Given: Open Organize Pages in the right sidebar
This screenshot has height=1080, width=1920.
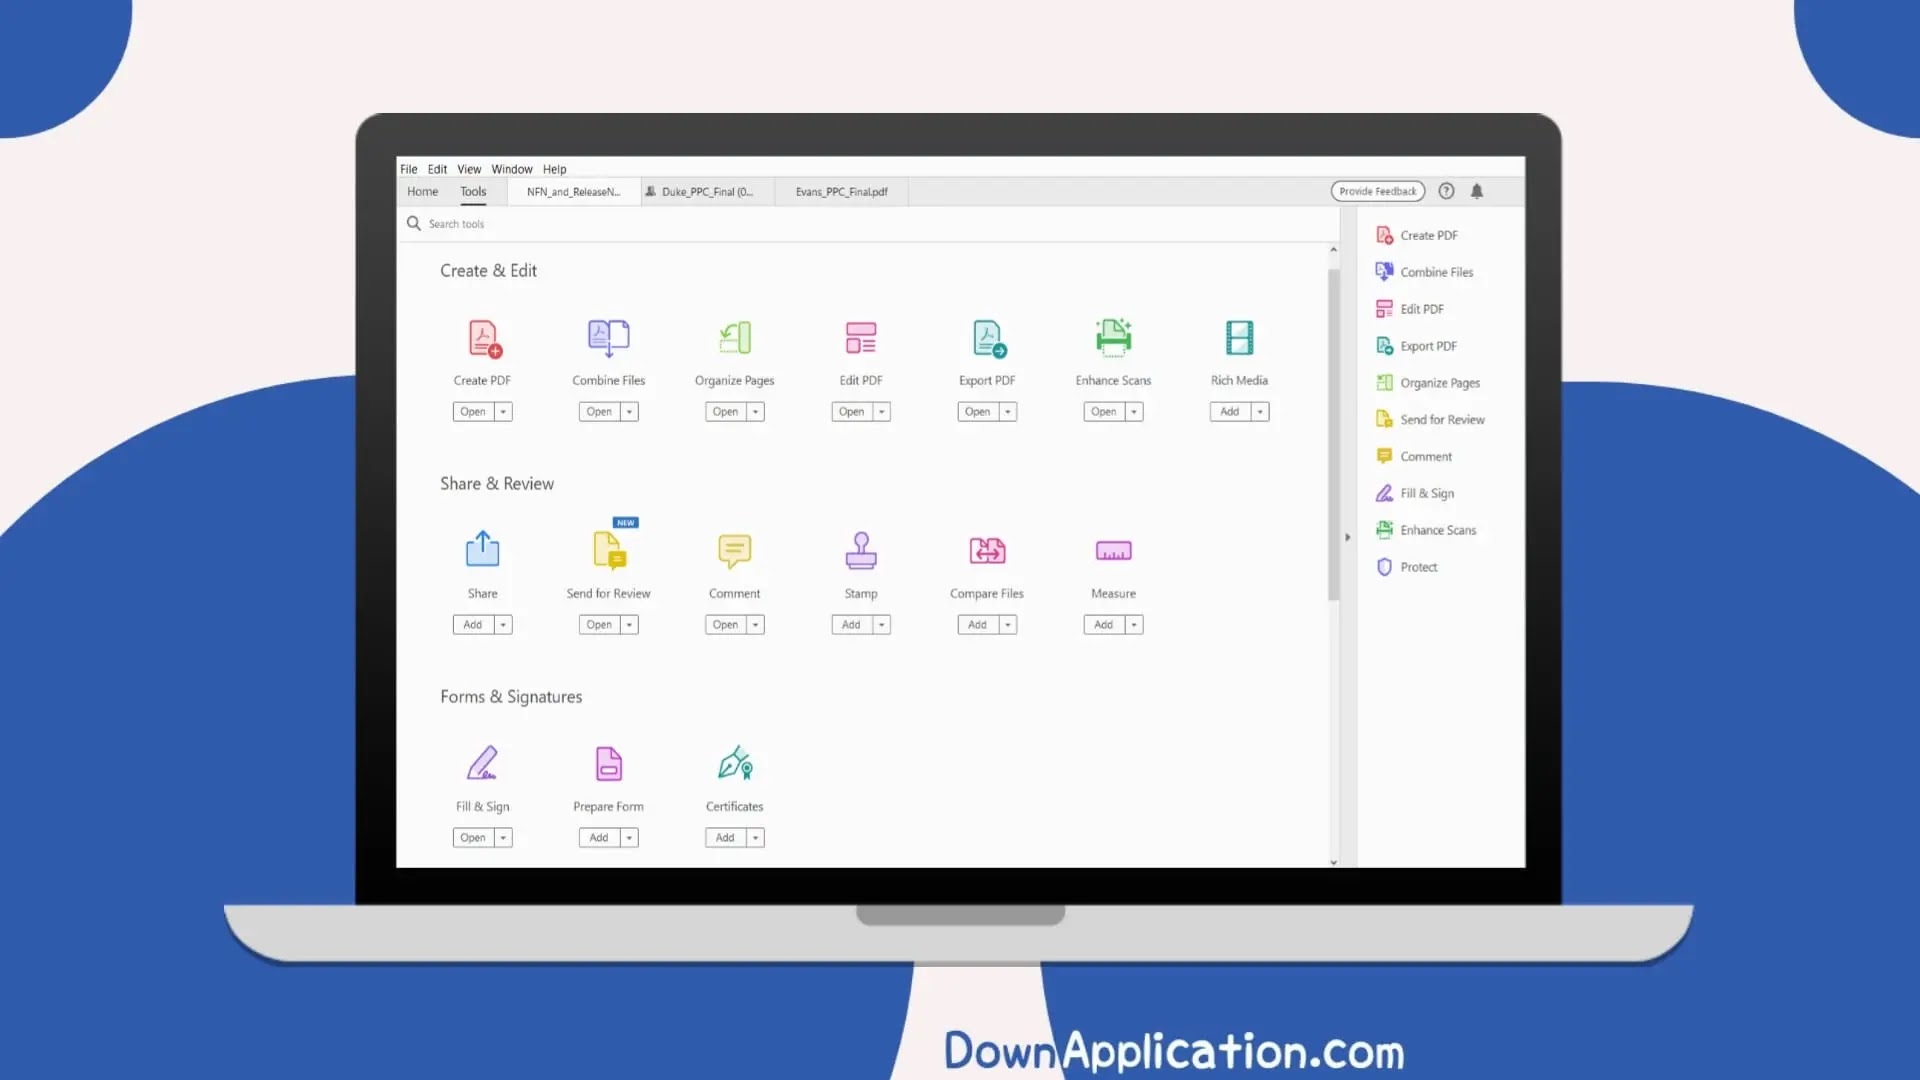Looking at the screenshot, I should 1428,383.
